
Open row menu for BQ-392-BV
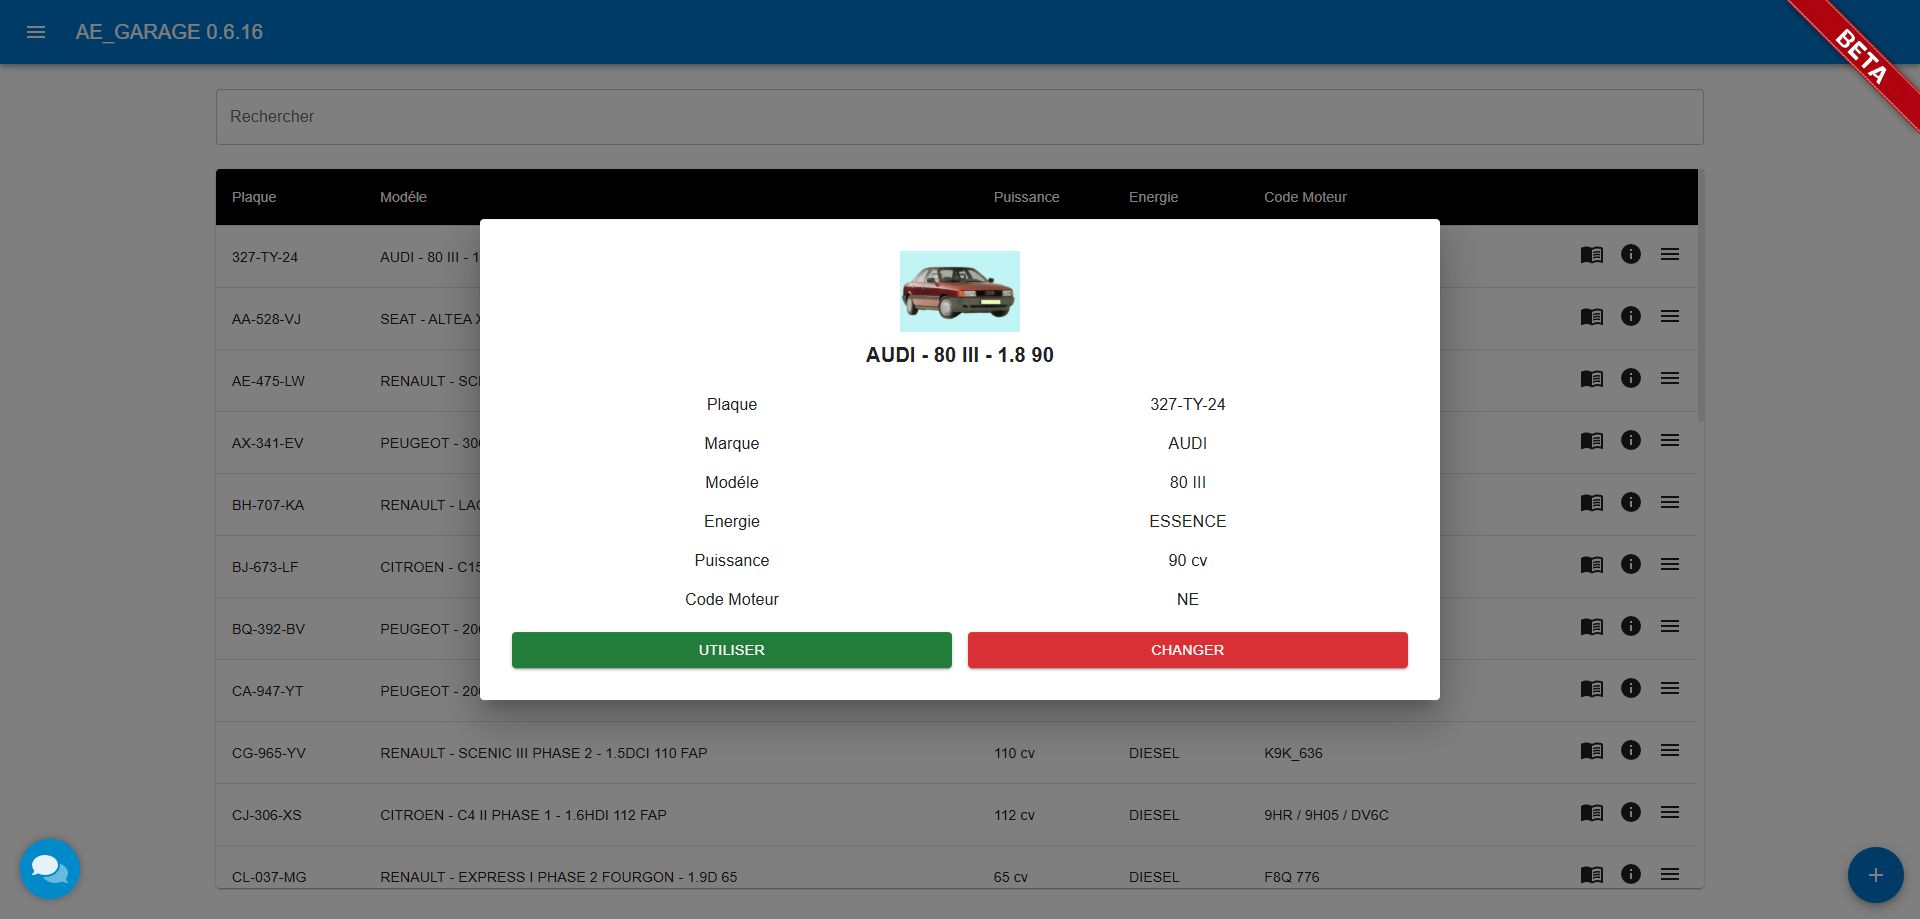pyautogui.click(x=1670, y=626)
